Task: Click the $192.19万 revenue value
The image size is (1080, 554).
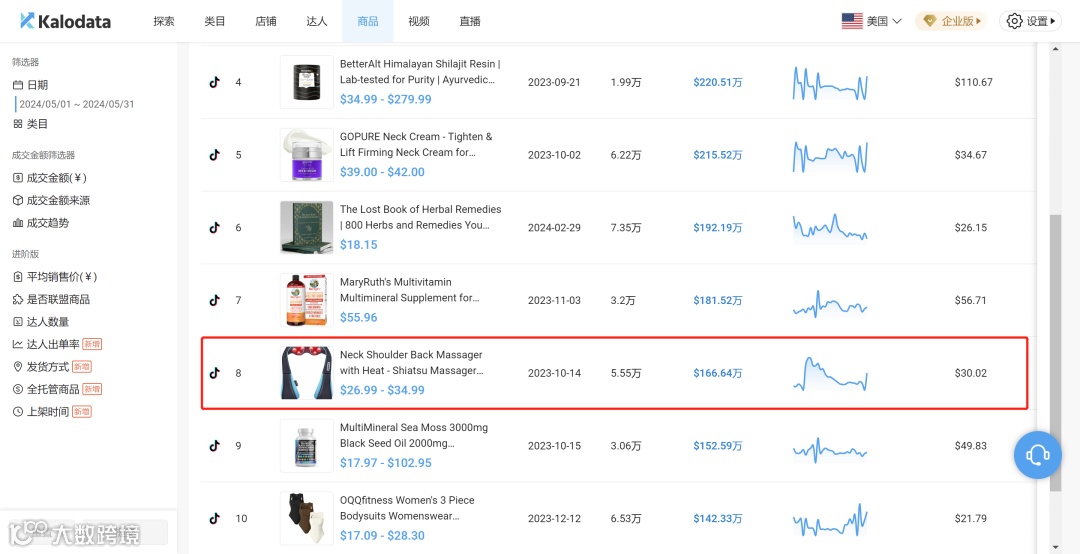Action: pos(718,227)
